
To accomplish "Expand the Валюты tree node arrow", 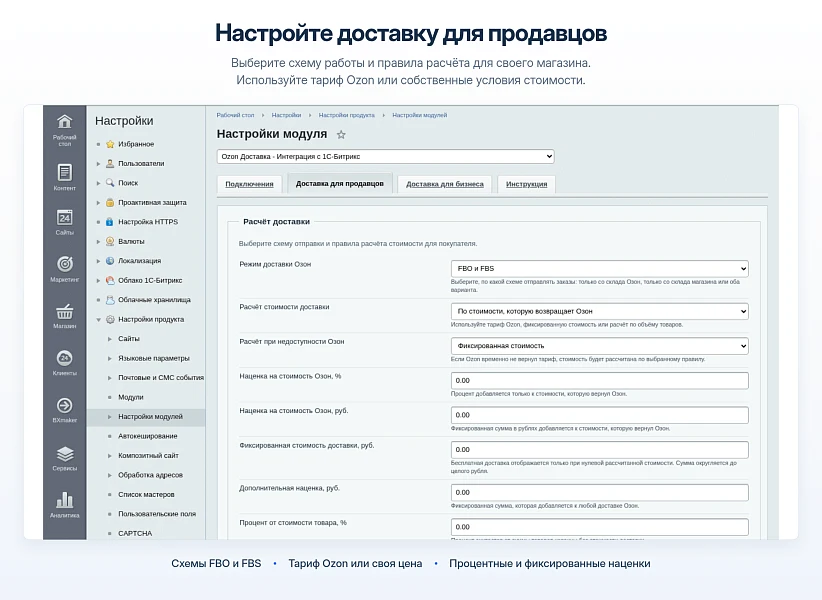I will [98, 242].
